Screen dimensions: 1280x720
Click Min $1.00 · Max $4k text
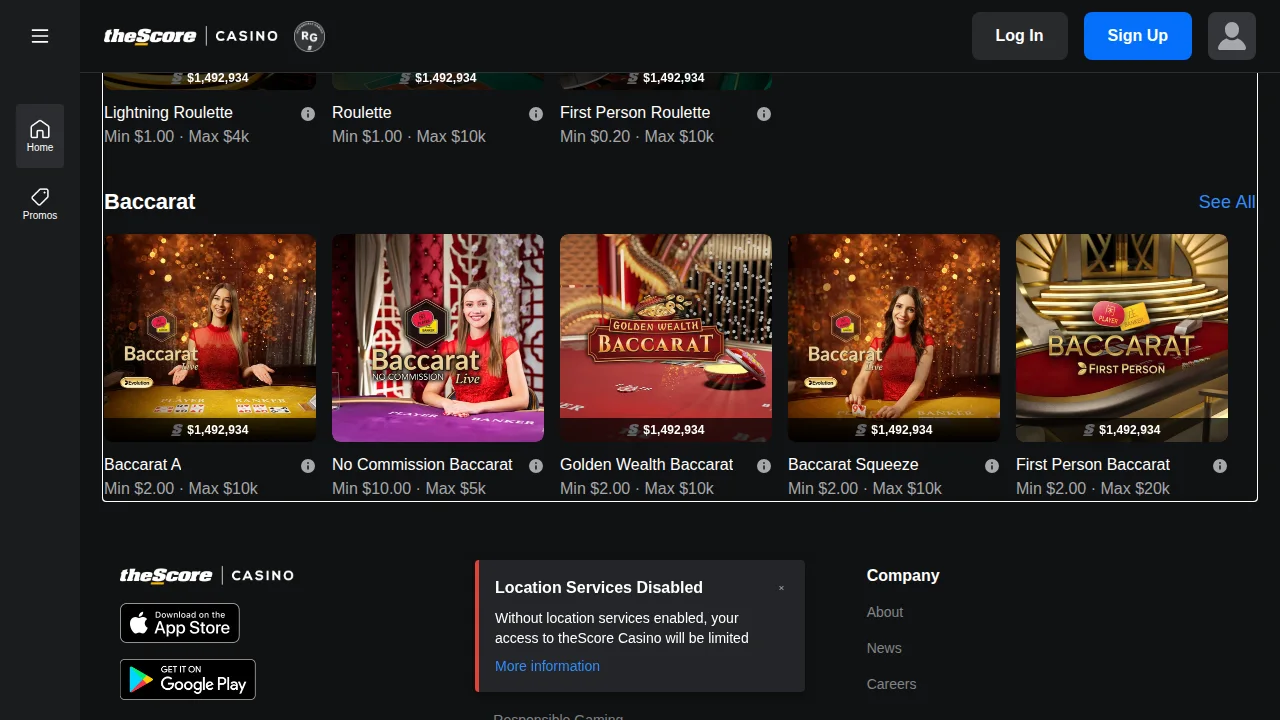tap(177, 137)
